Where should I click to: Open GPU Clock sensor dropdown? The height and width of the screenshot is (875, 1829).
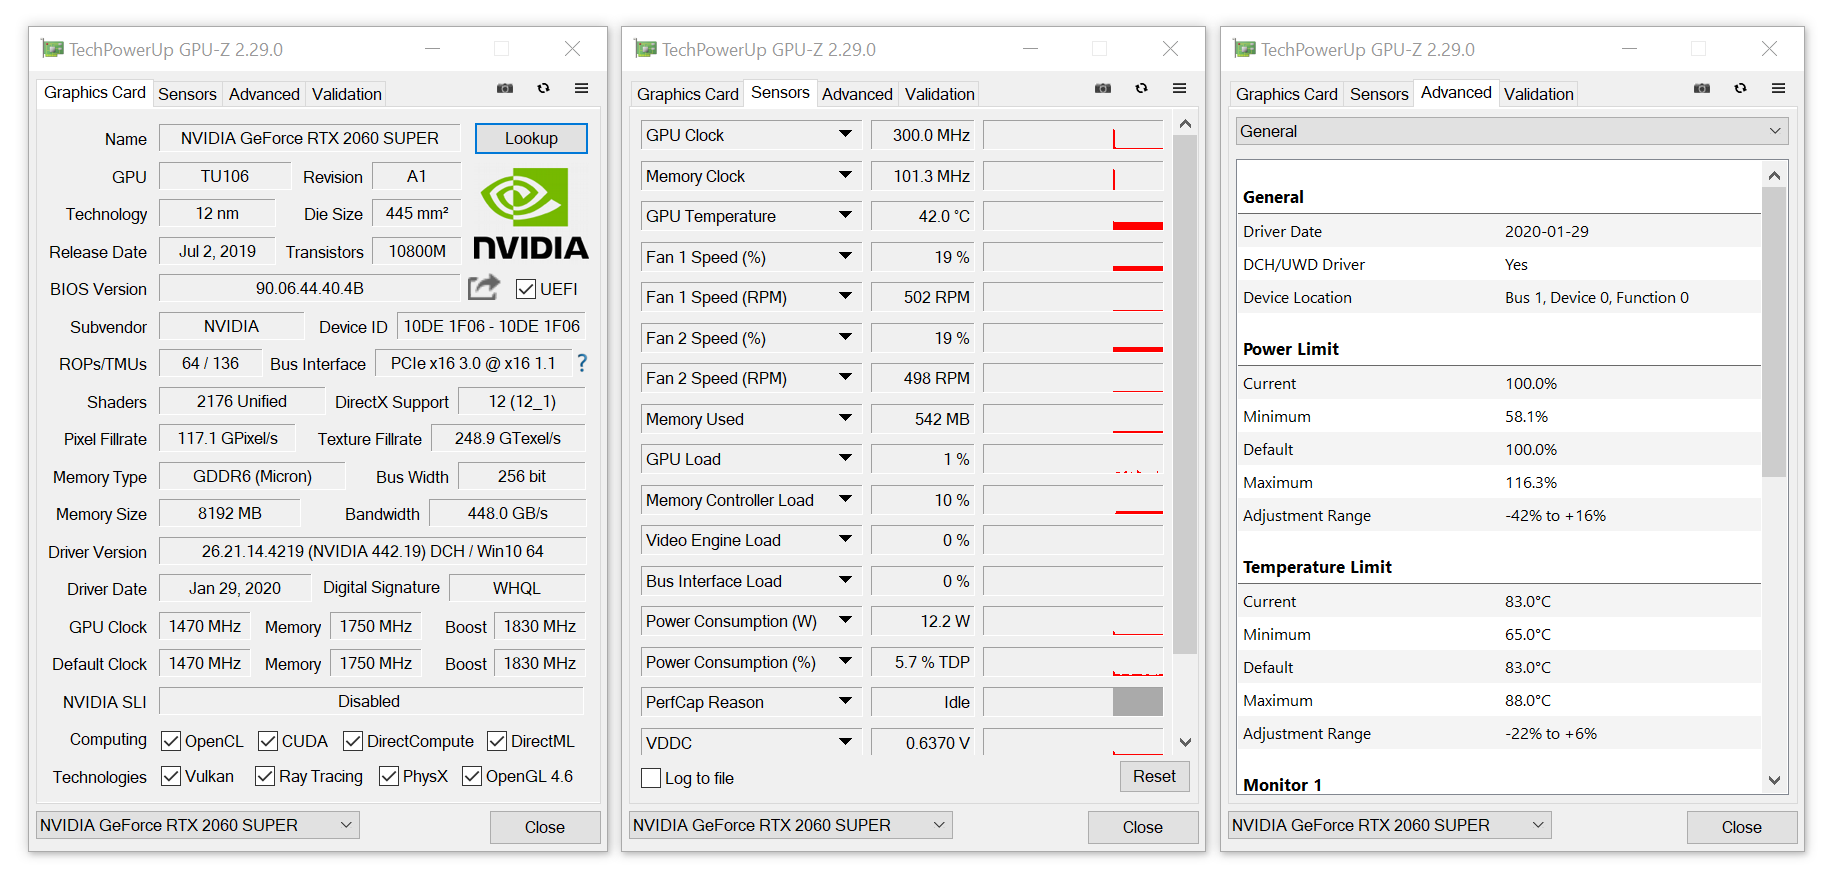pyautogui.click(x=845, y=135)
